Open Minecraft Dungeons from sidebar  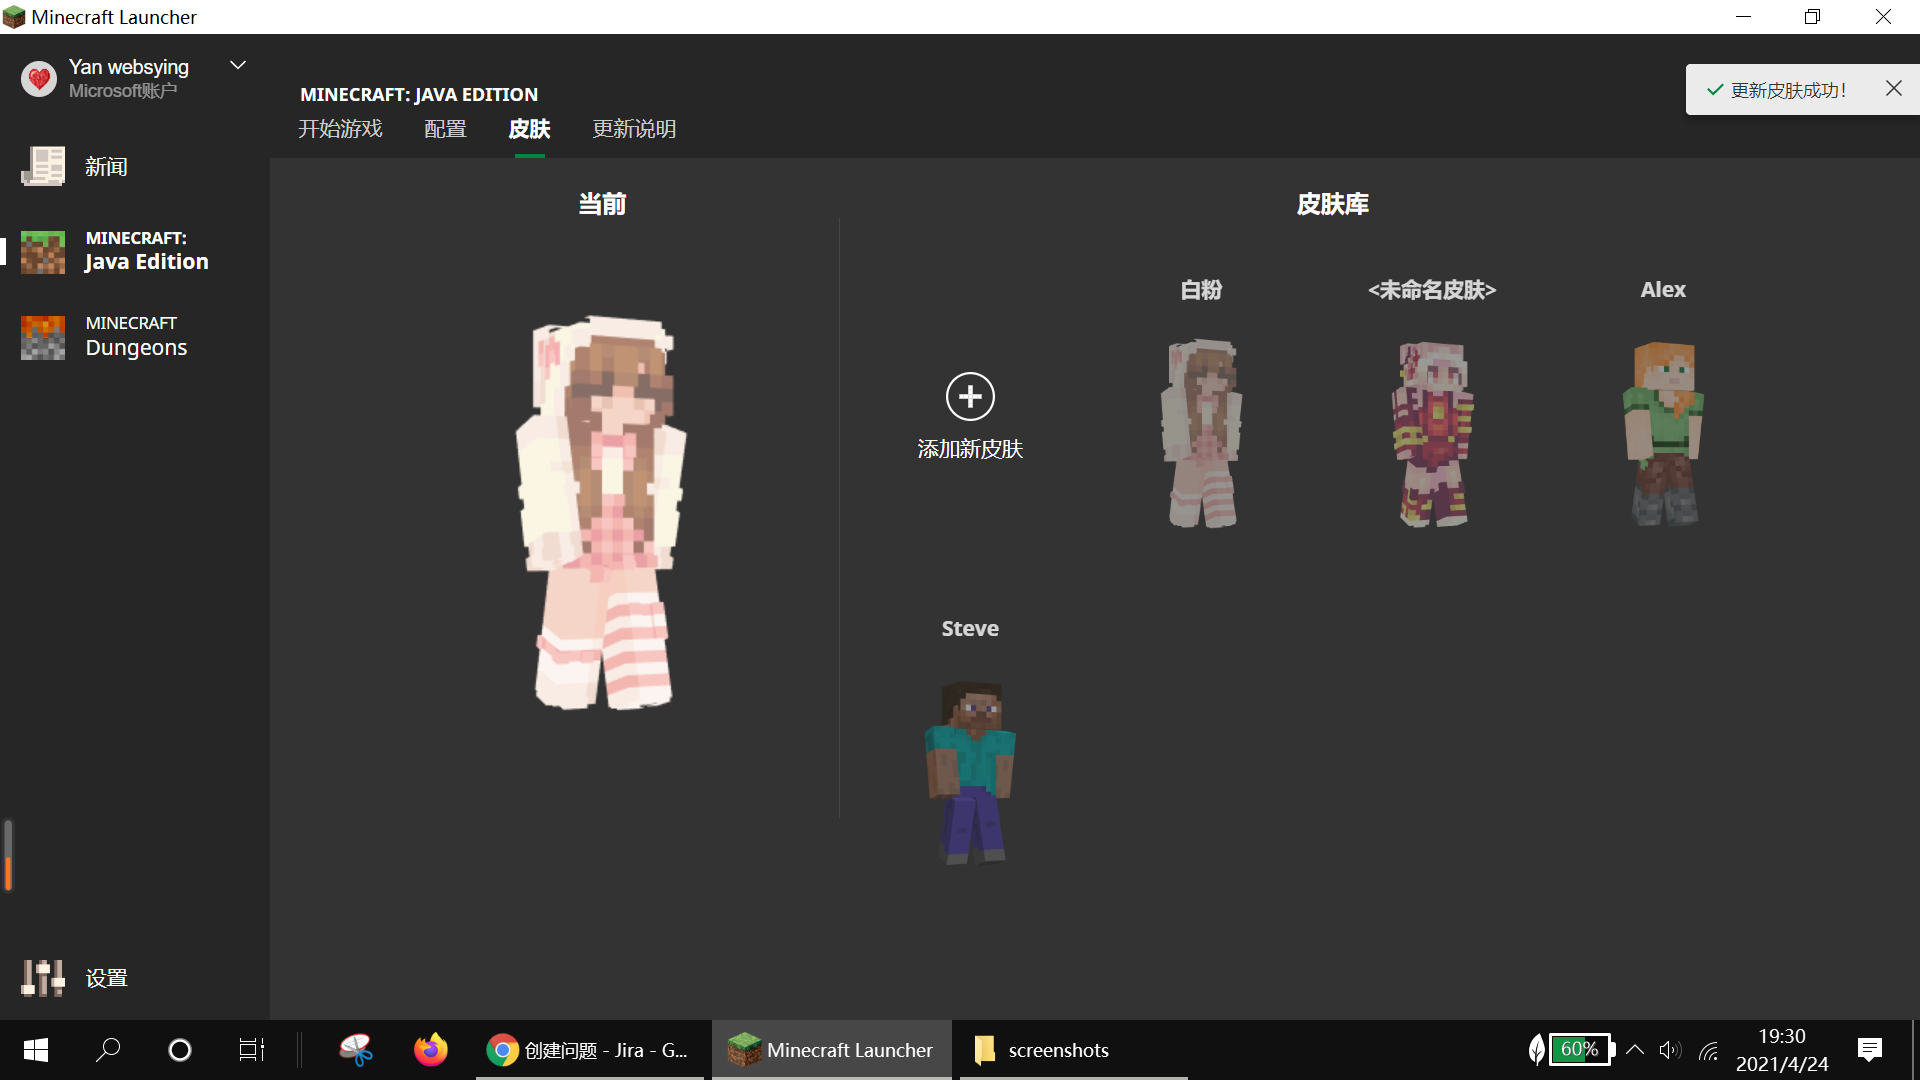[136, 336]
